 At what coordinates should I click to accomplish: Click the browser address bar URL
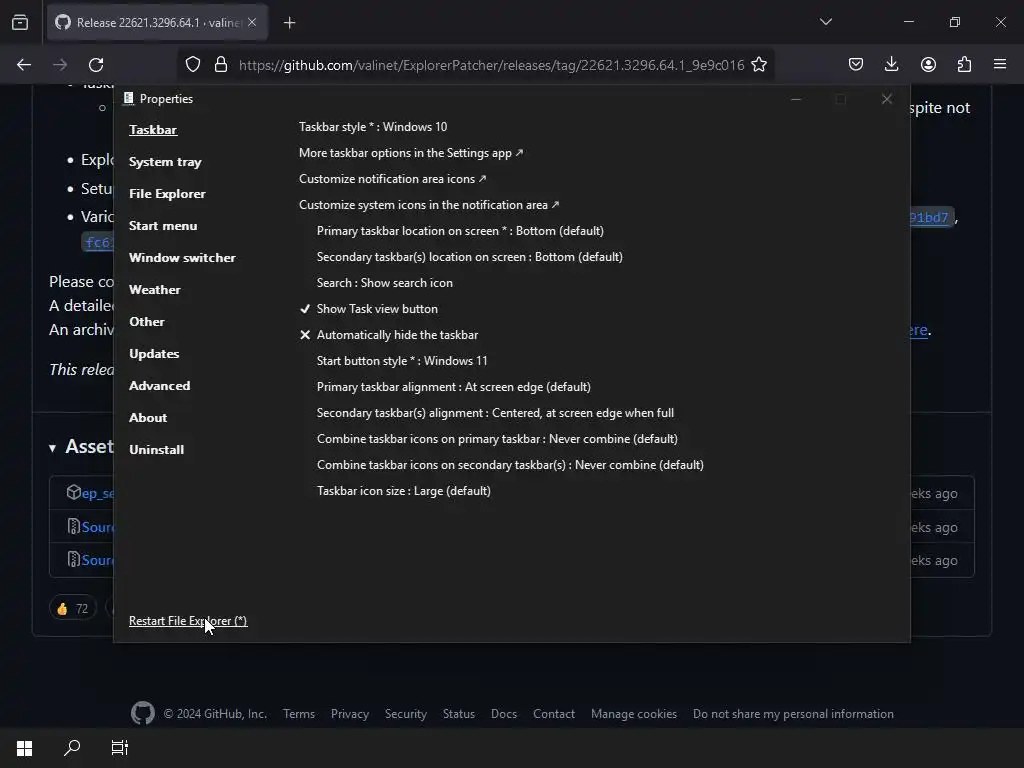491,65
